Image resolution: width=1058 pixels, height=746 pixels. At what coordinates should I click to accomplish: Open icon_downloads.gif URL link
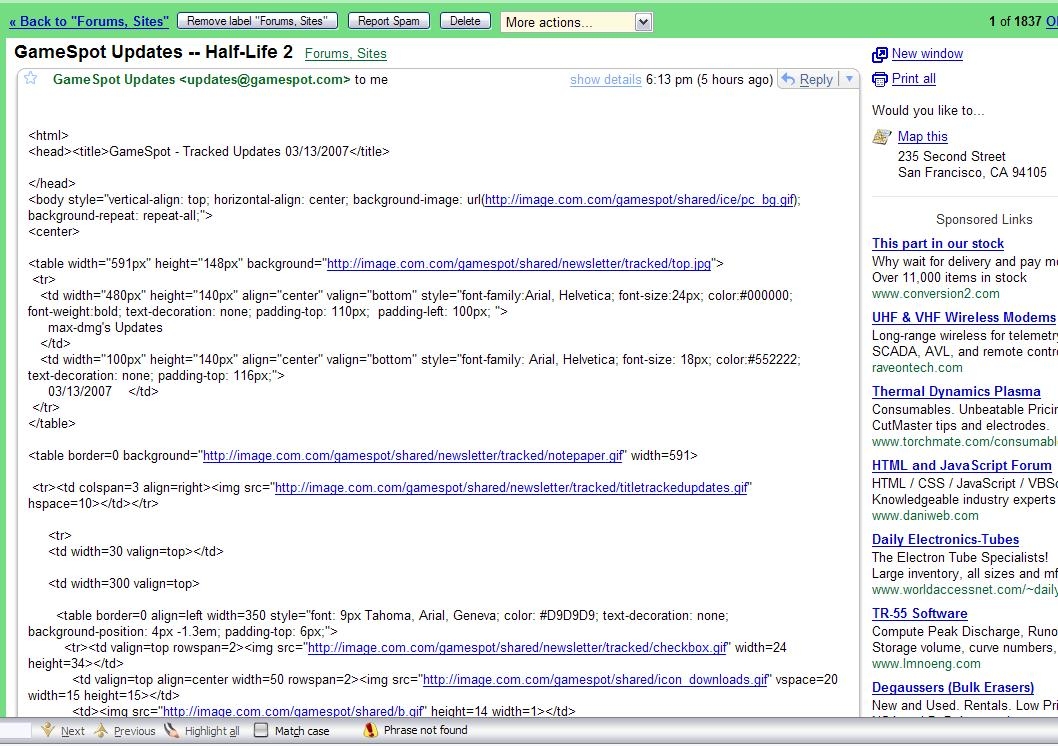(595, 680)
